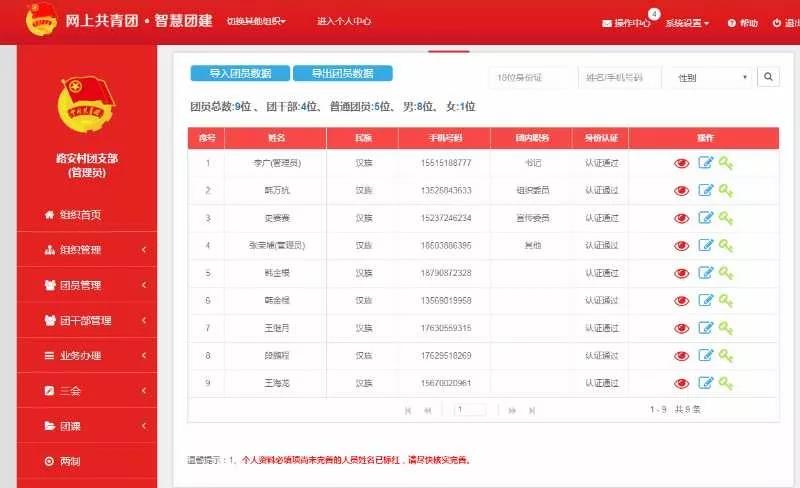800x488 pixels.
Task: Click the Youth League logo in header
Action: point(41,20)
